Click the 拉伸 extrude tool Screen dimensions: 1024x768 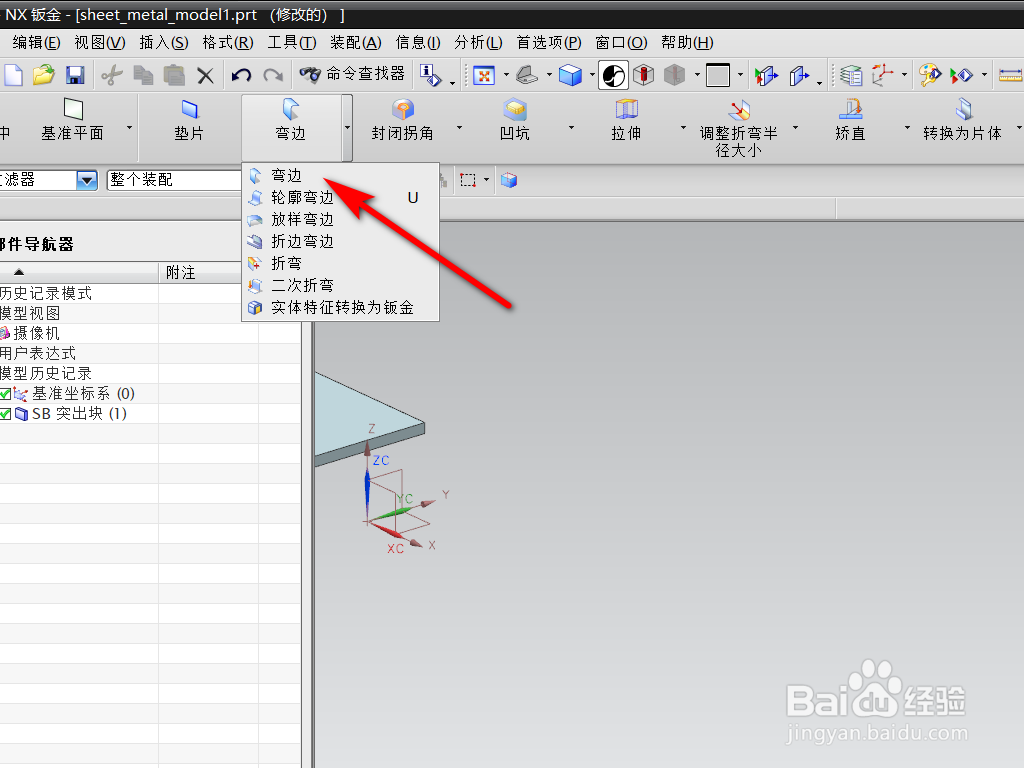tap(626, 120)
